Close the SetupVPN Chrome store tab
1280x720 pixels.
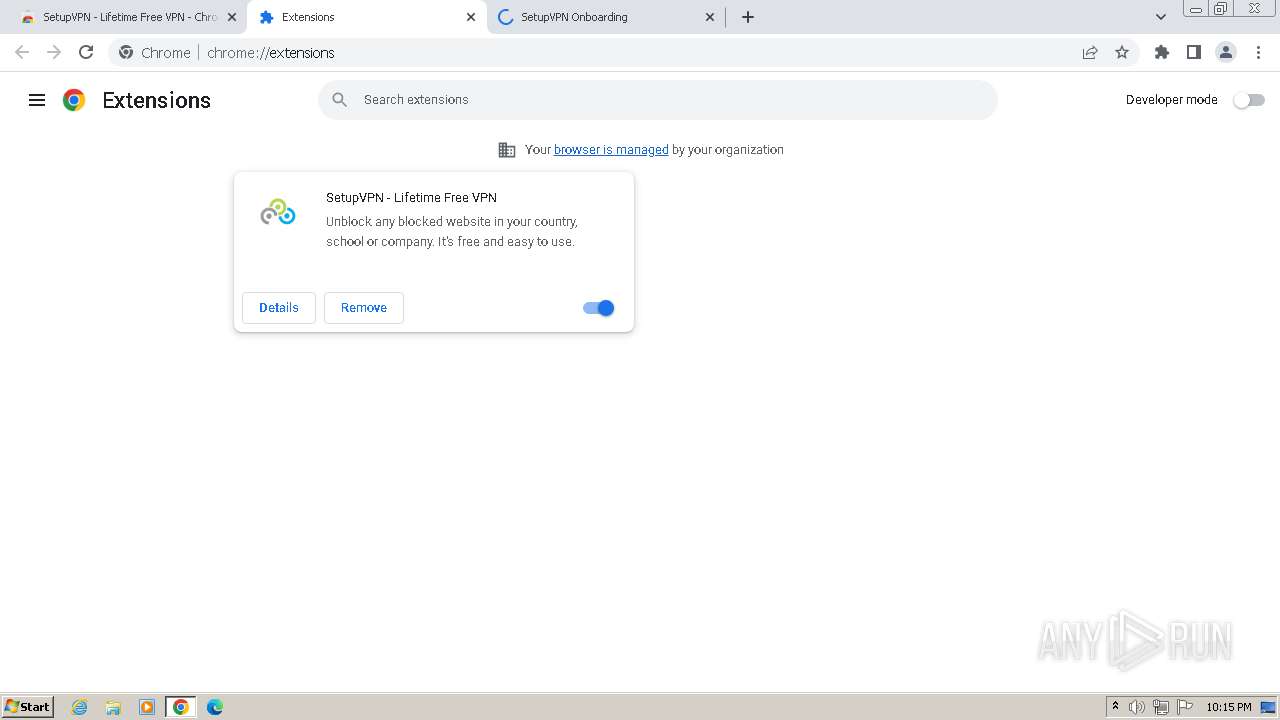click(232, 17)
